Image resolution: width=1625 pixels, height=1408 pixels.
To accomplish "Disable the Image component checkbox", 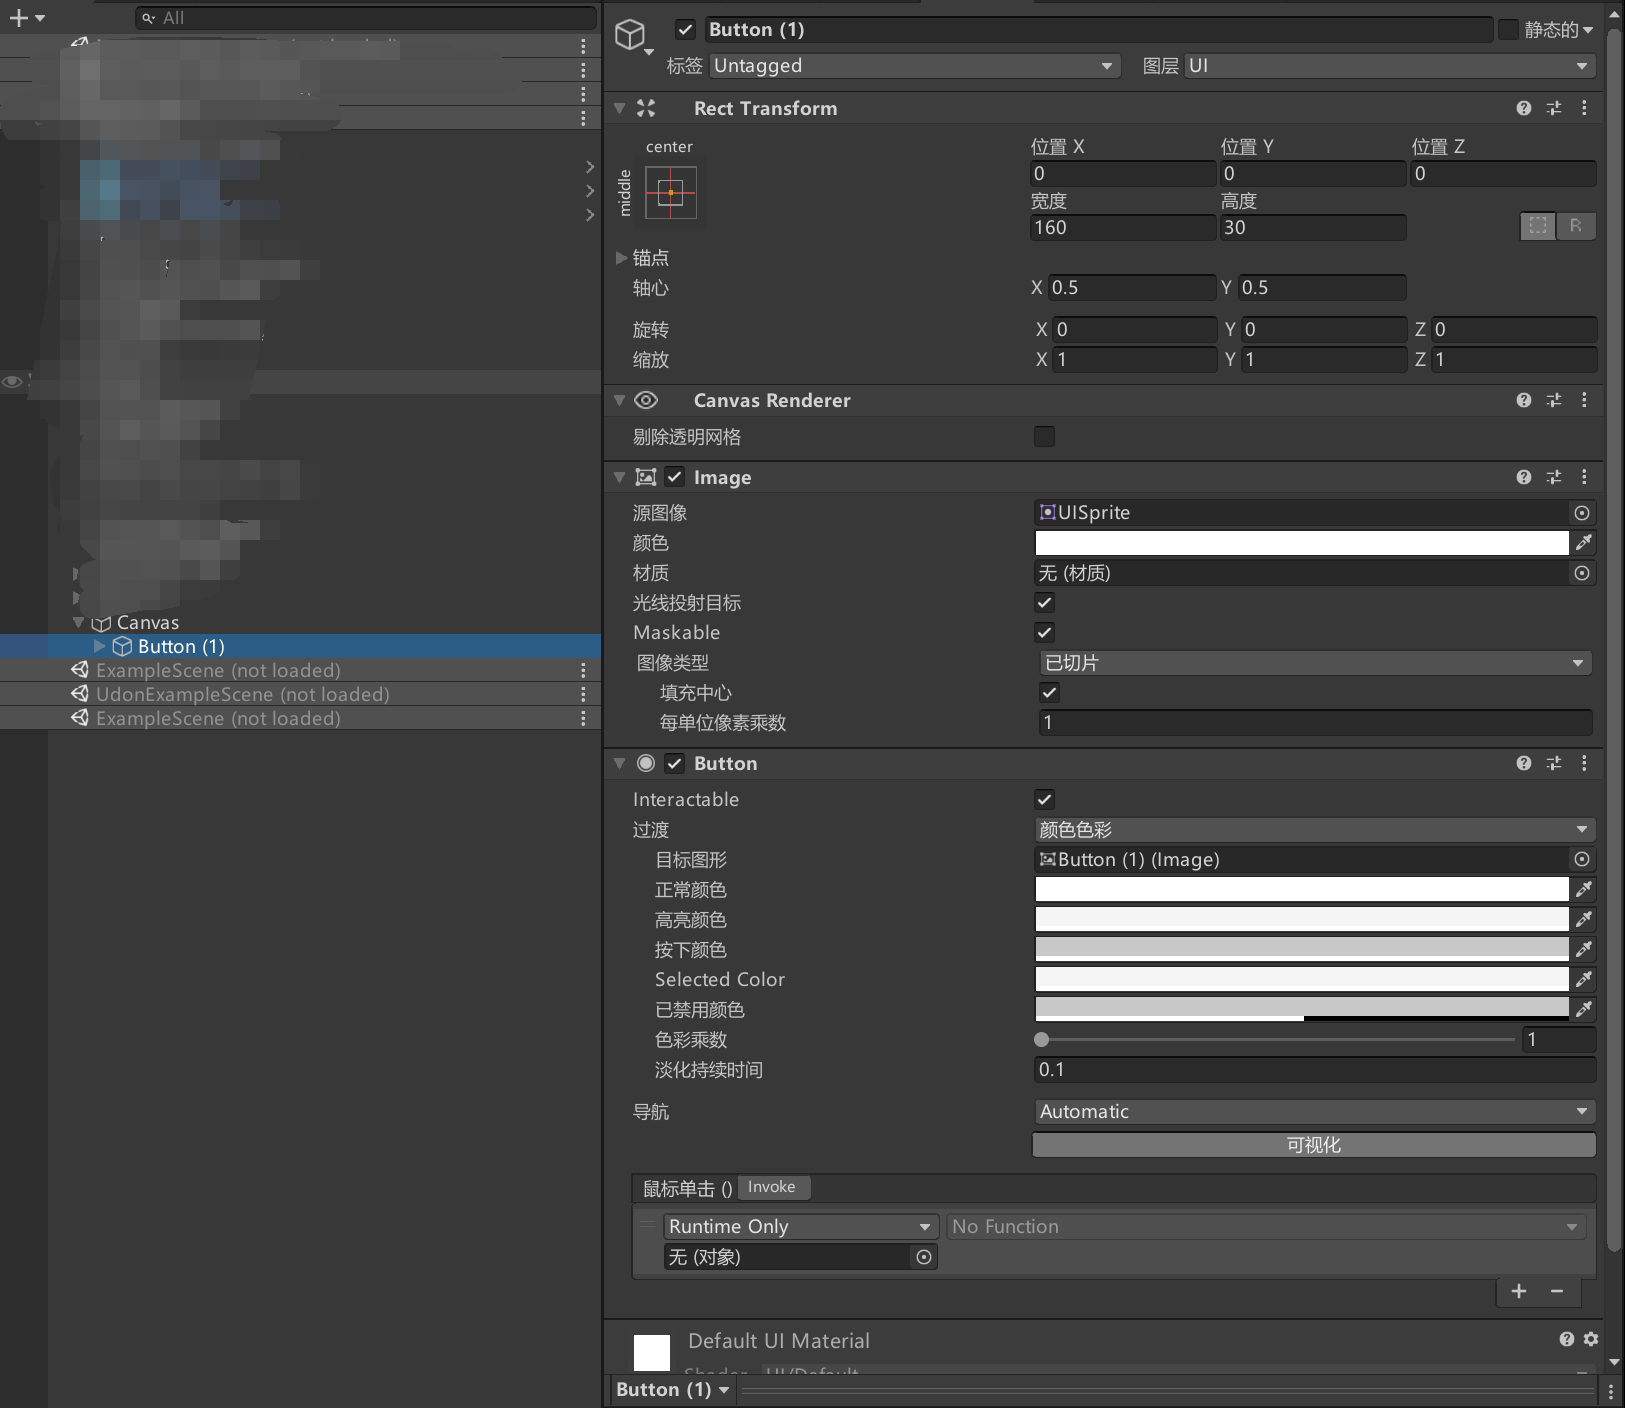I will (675, 477).
